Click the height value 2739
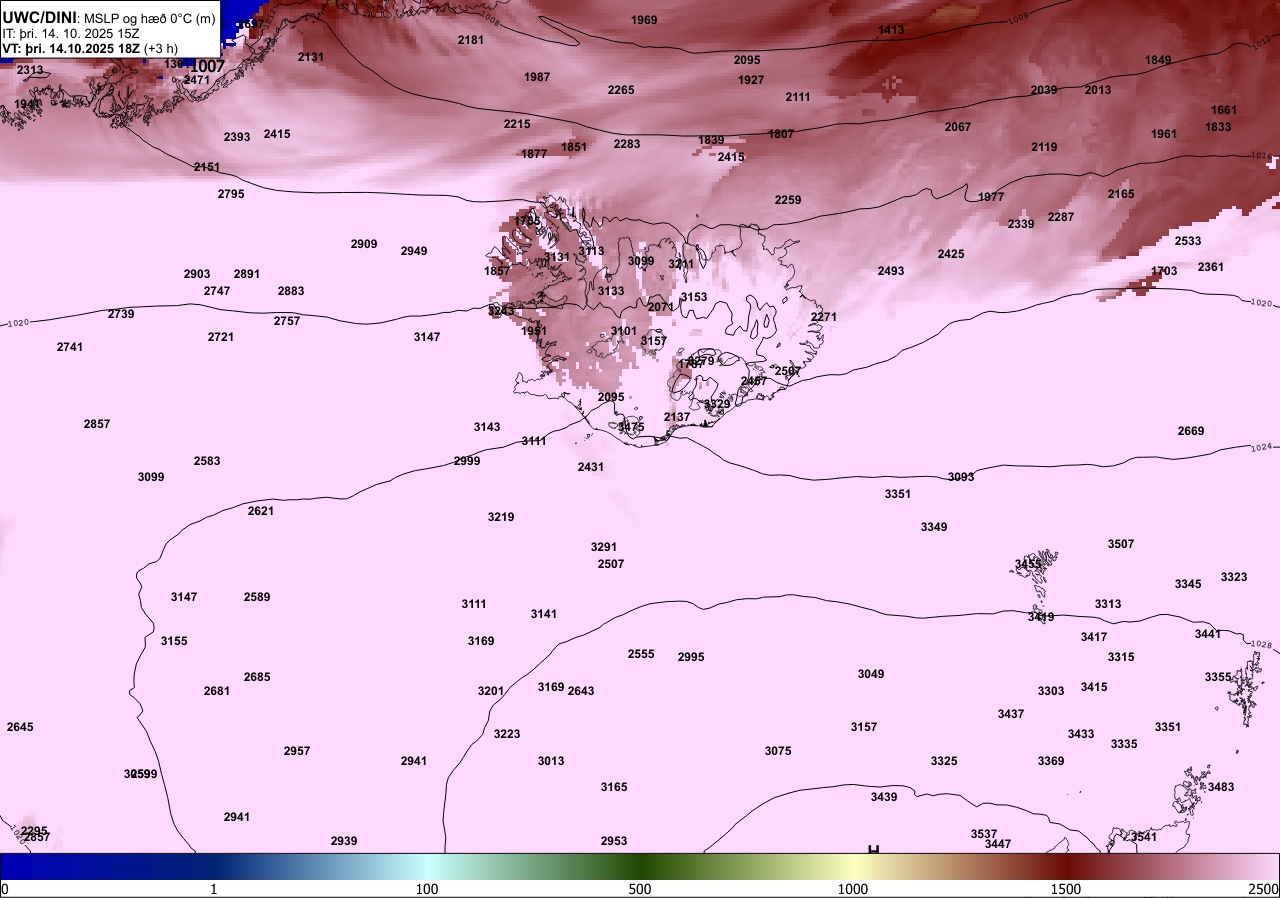Viewport: 1280px width, 898px height. 121,314
